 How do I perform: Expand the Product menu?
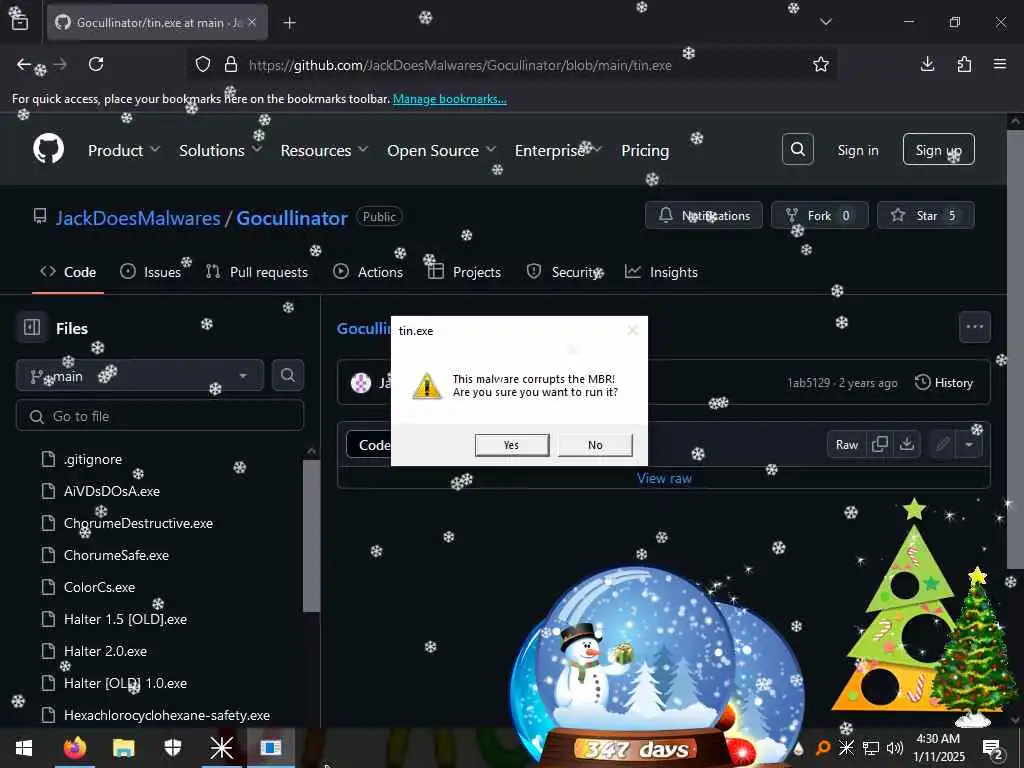tap(124, 150)
